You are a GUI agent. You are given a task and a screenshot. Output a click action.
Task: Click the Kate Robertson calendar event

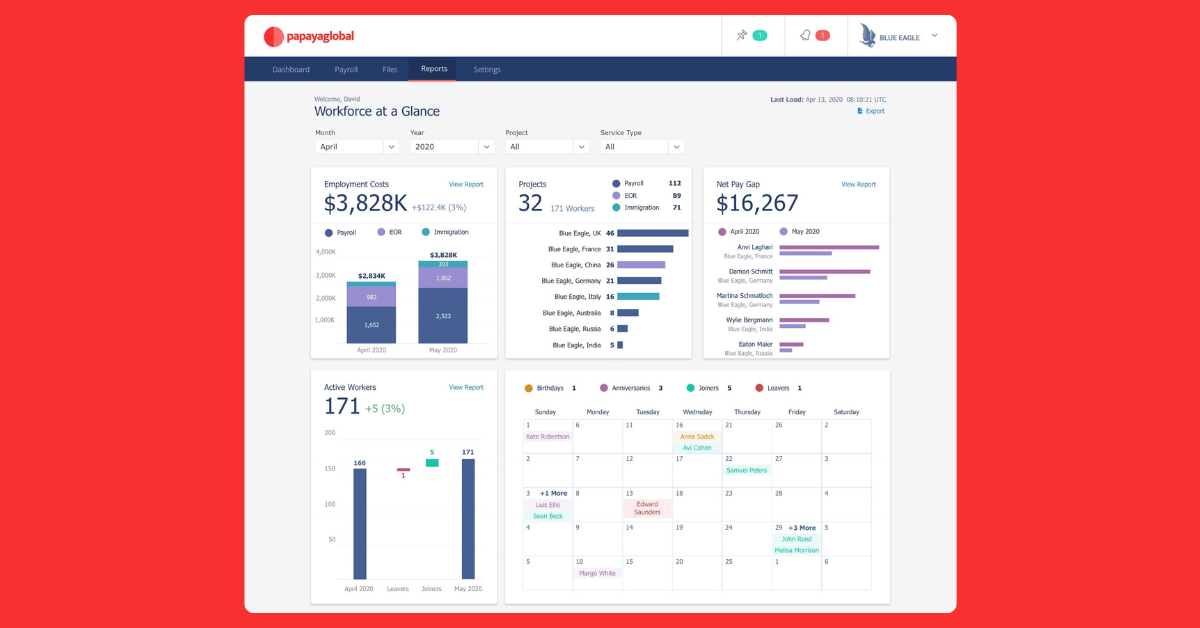pyautogui.click(x=547, y=436)
